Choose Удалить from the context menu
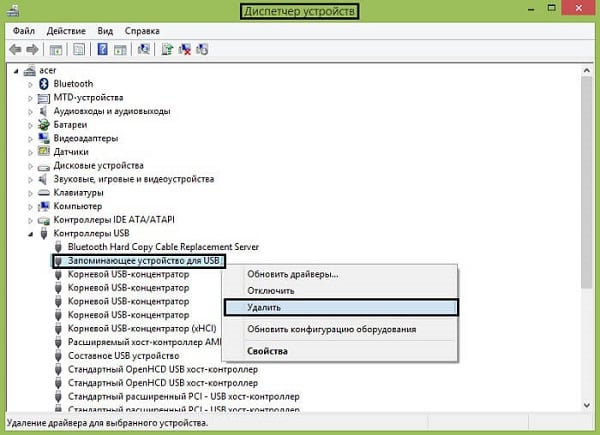The image size is (600, 435). click(240, 307)
